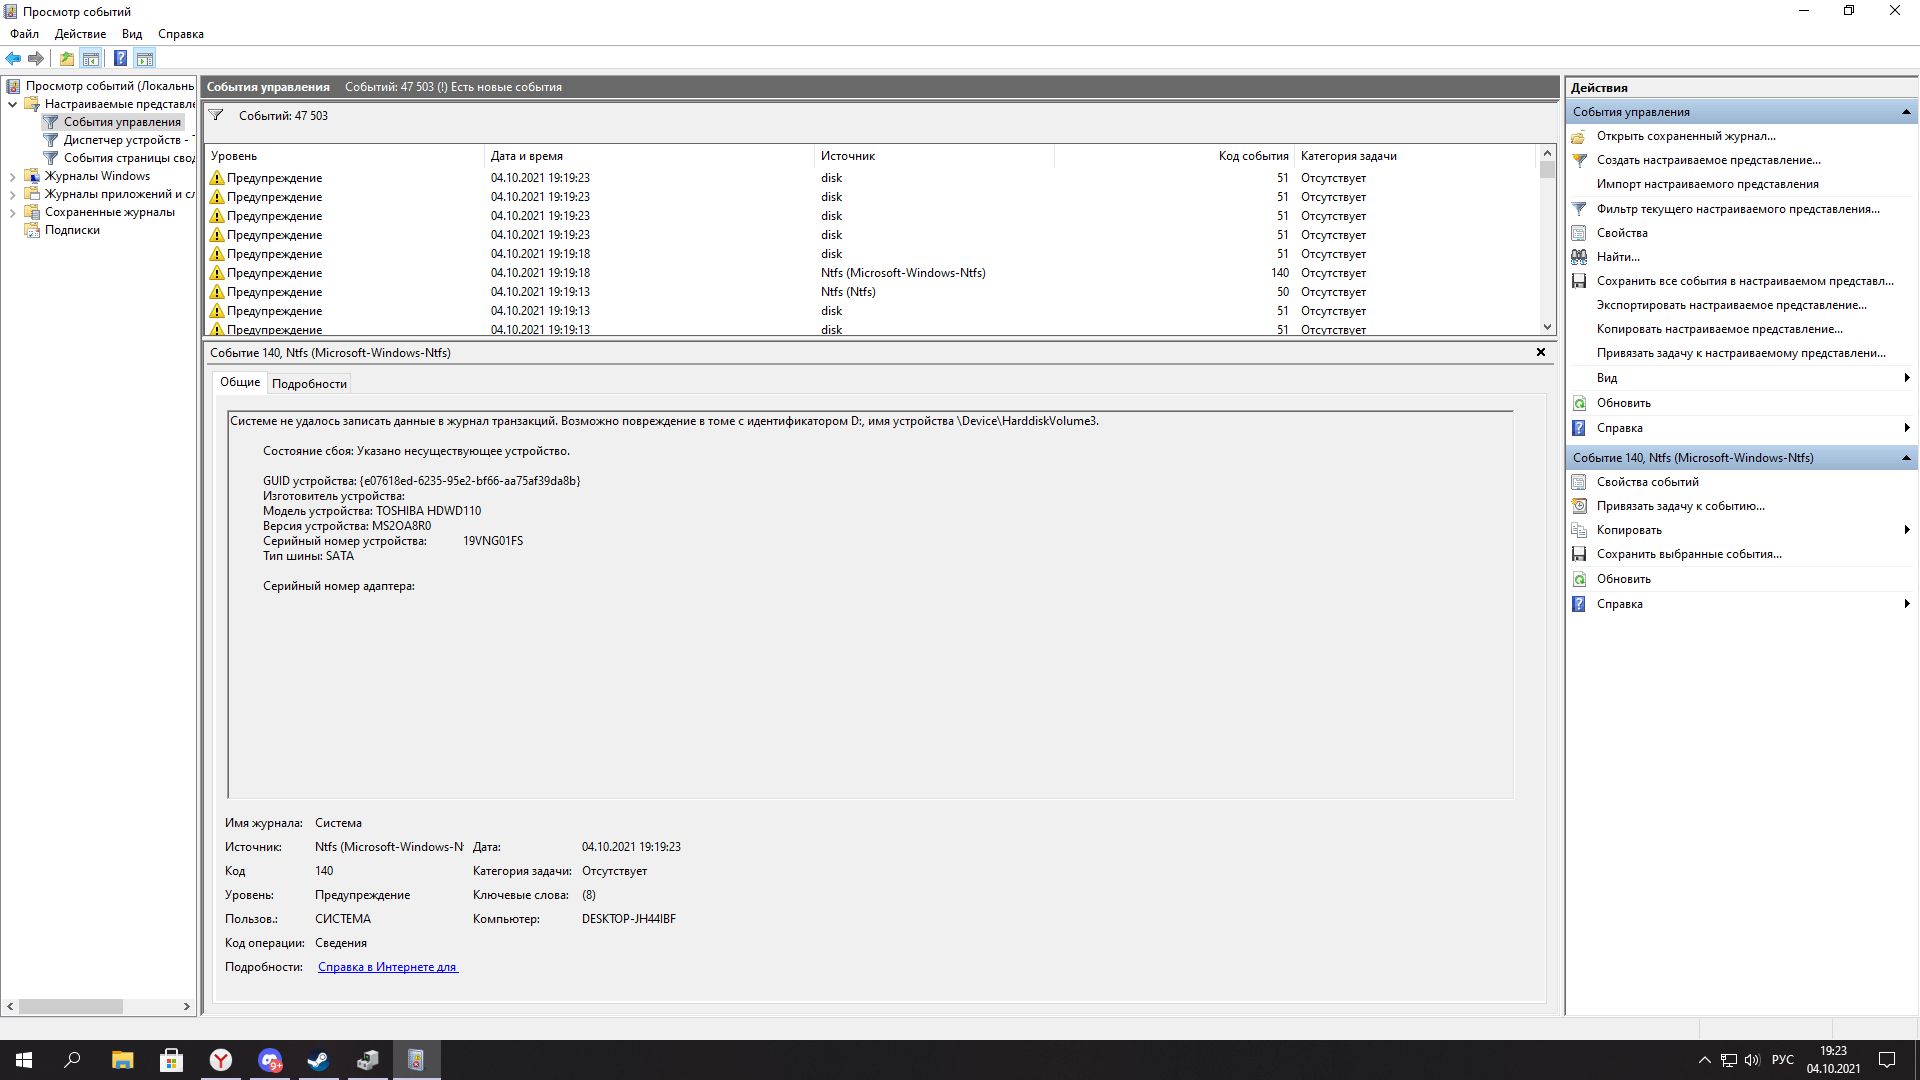Image resolution: width=1920 pixels, height=1080 pixels.
Task: Click Привязать задачу к настраиваемому представлению
Action: (1741, 353)
